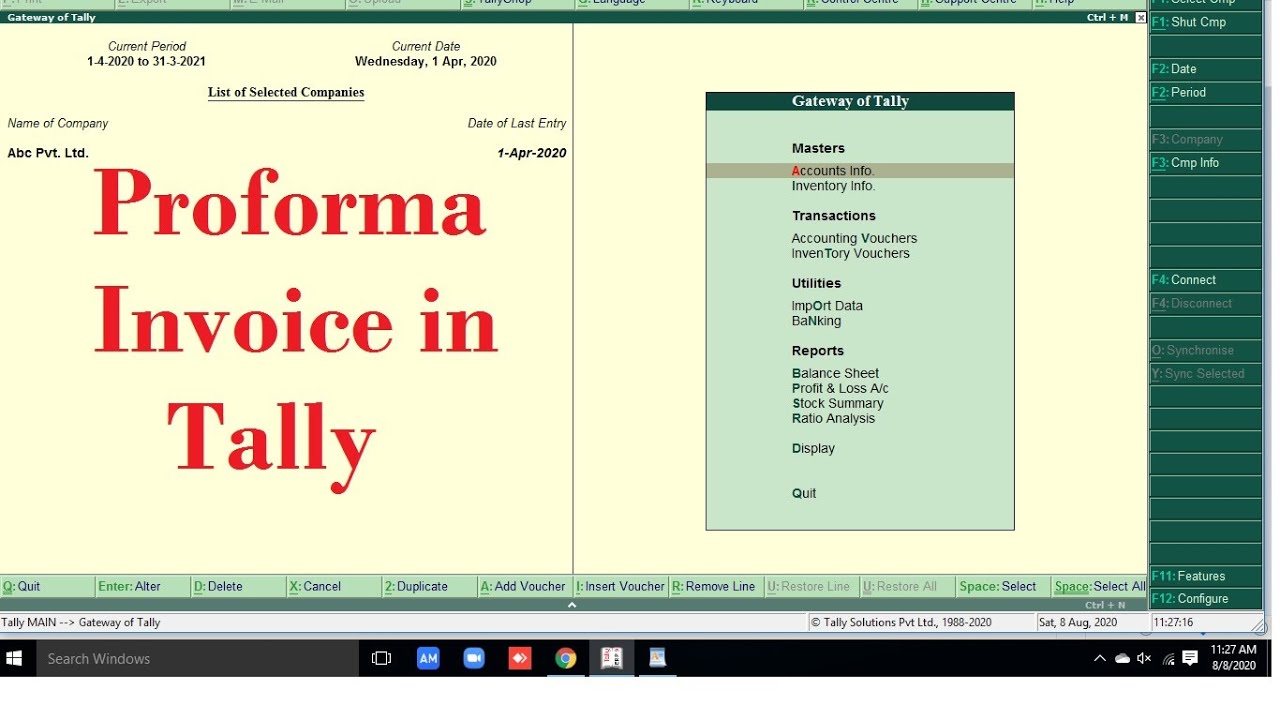The width and height of the screenshot is (1280, 720).
Task: Click F3: Company button
Action: coord(1205,139)
